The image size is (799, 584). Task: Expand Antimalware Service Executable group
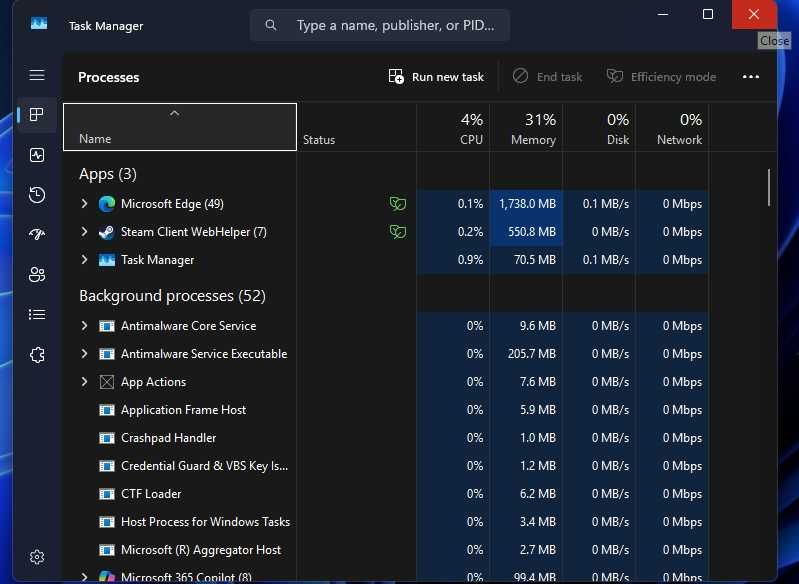(84, 354)
